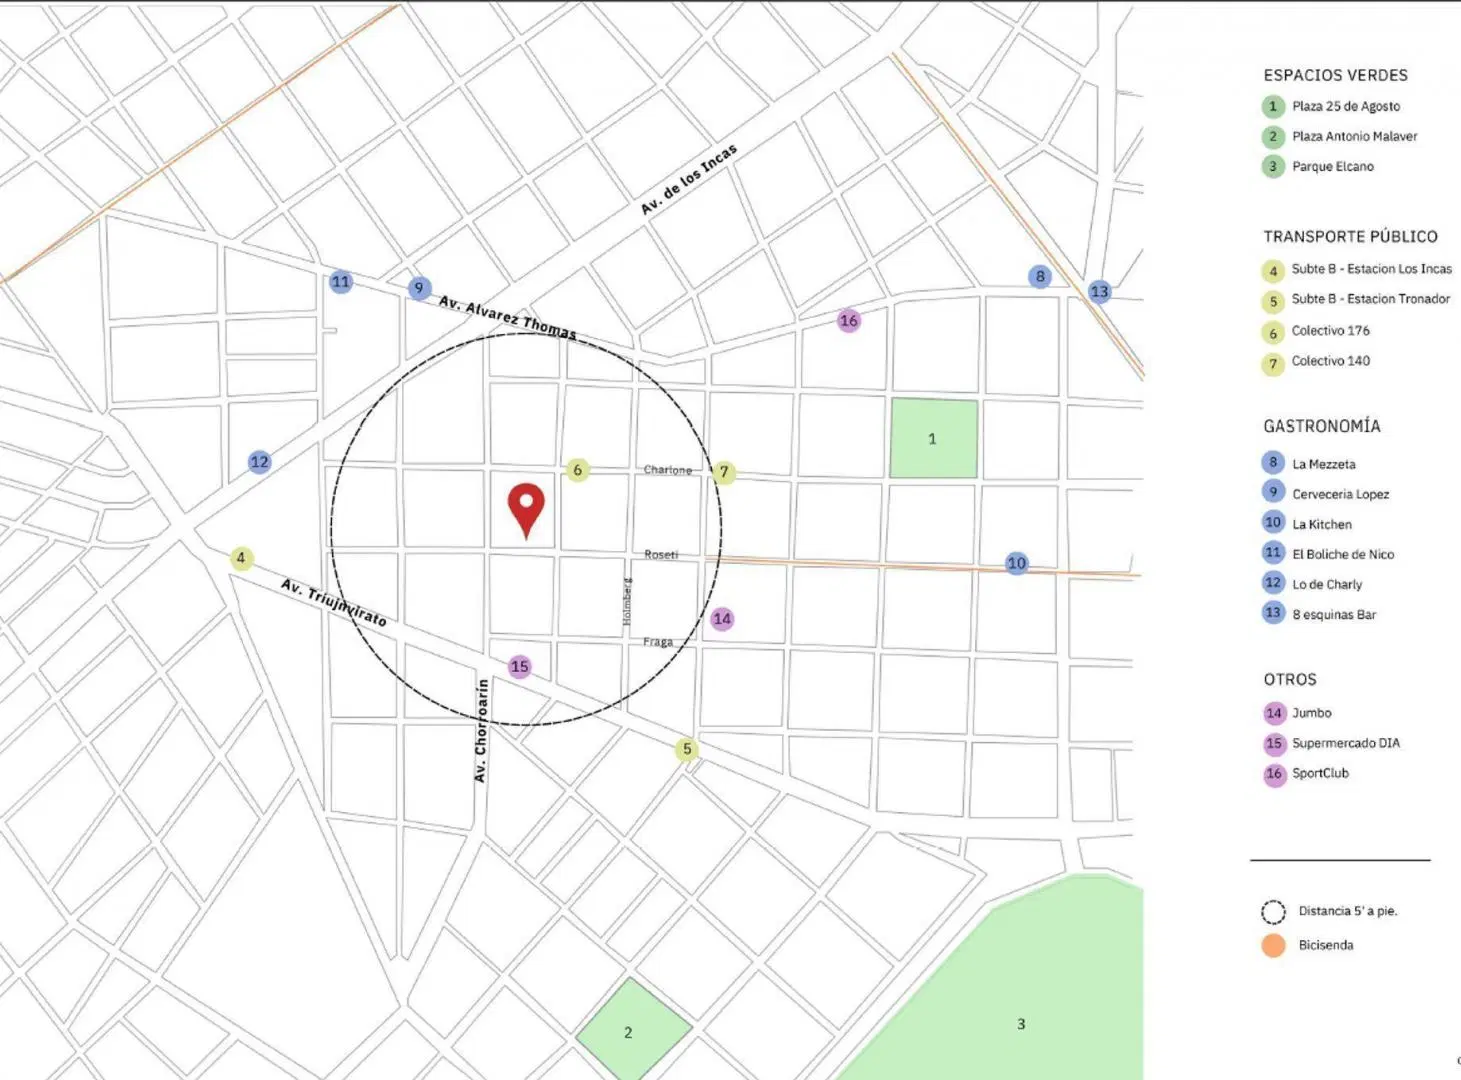Click the 'Supermercado DIA' legend text
The height and width of the screenshot is (1080, 1461).
1346,743
